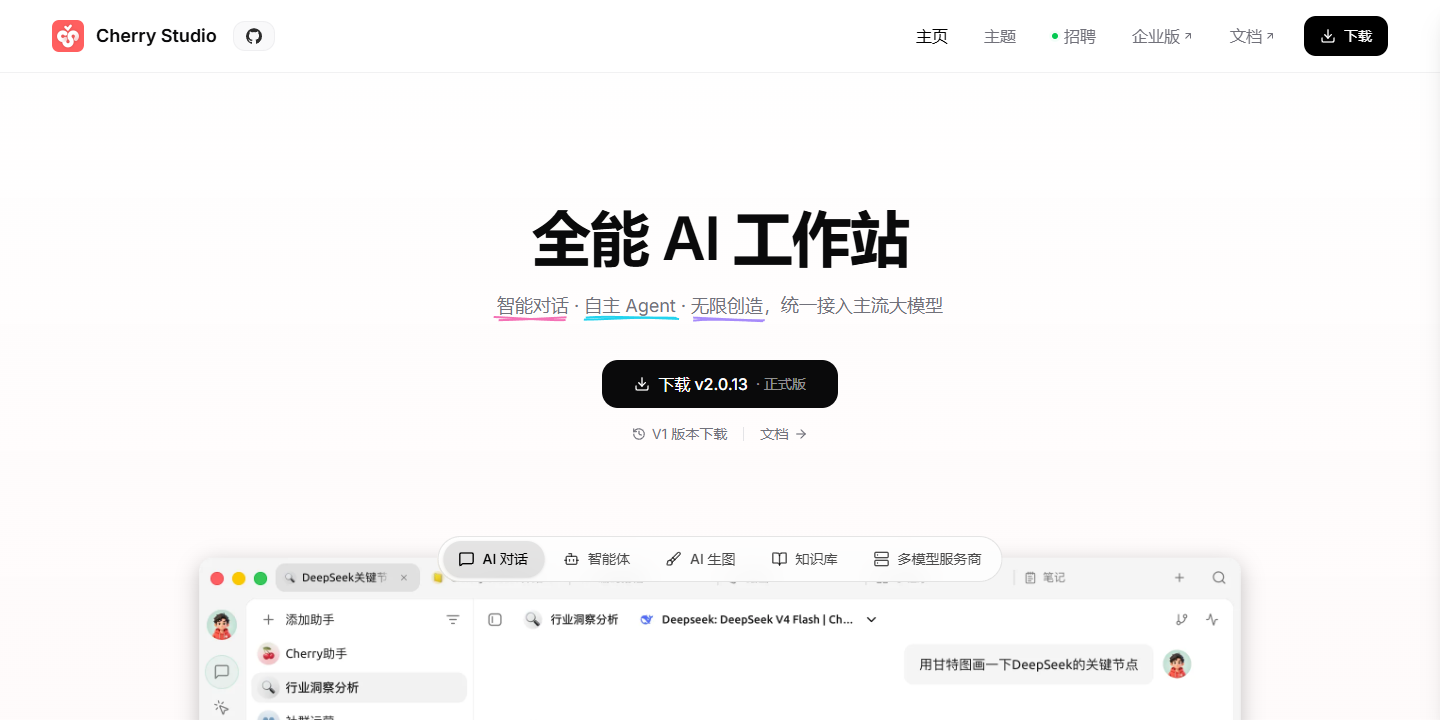Click the 行业洞察分析 title in the chat header
The image size is (1440, 720).
(x=584, y=620)
